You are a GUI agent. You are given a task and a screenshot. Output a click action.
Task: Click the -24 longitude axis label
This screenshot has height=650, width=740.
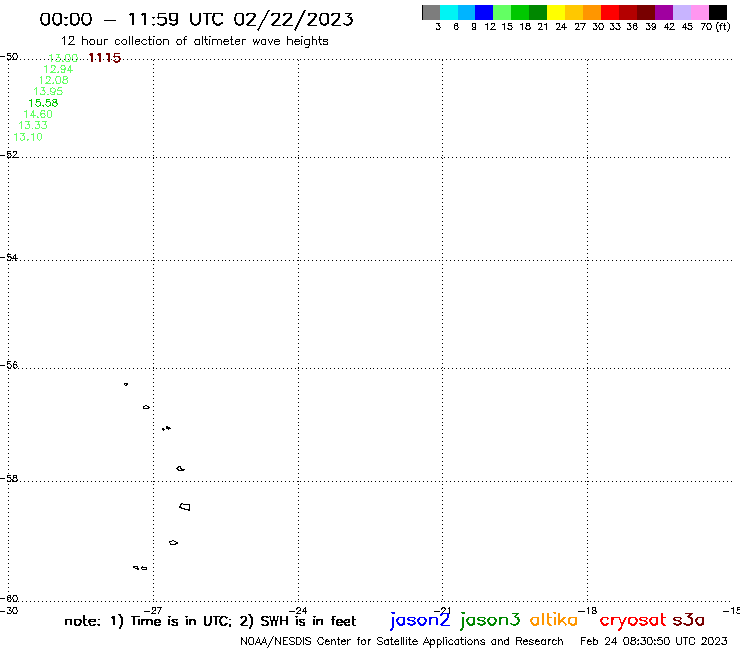coord(298,610)
